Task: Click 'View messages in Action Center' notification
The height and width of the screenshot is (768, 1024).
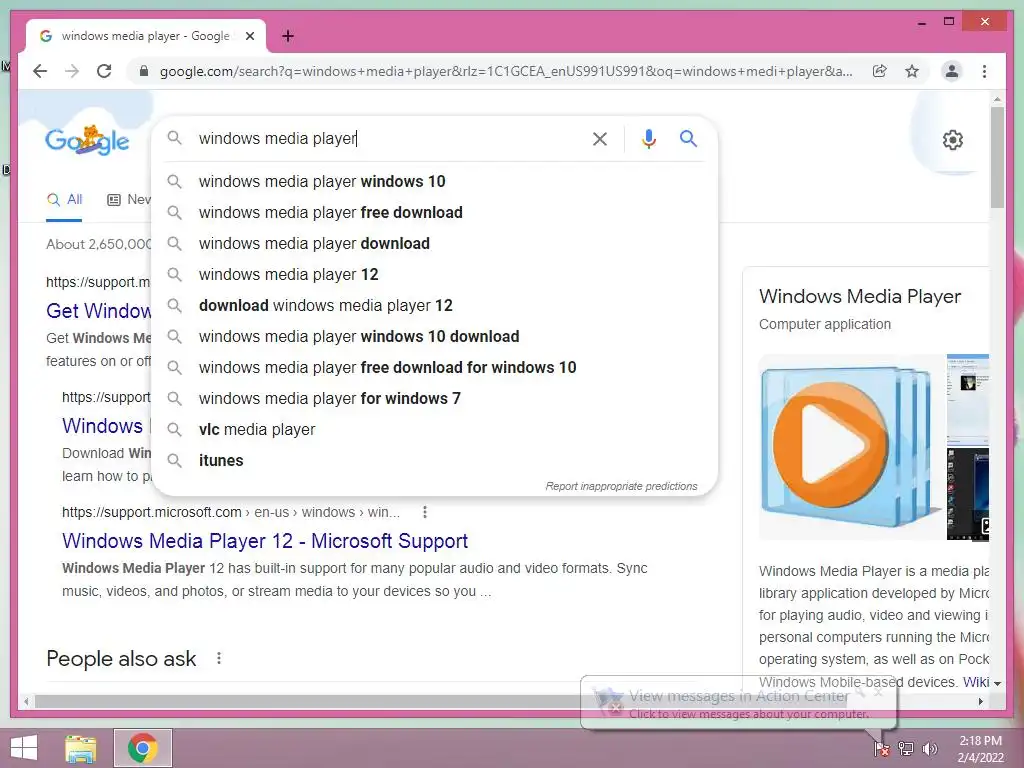Action: pos(739,703)
